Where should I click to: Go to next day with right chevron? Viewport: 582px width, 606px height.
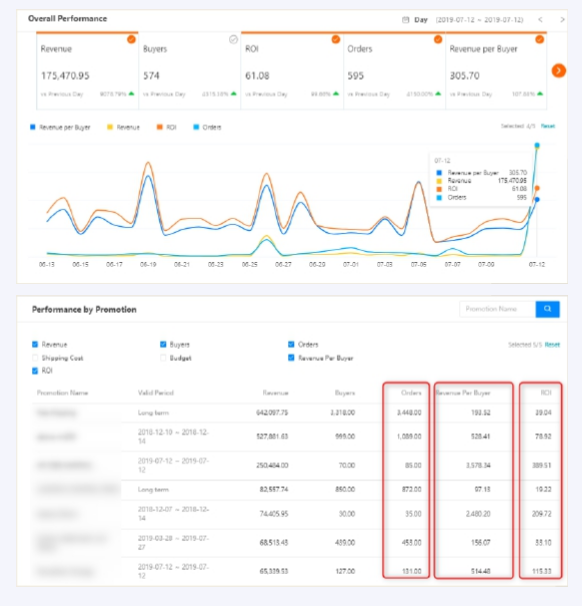click(x=562, y=19)
